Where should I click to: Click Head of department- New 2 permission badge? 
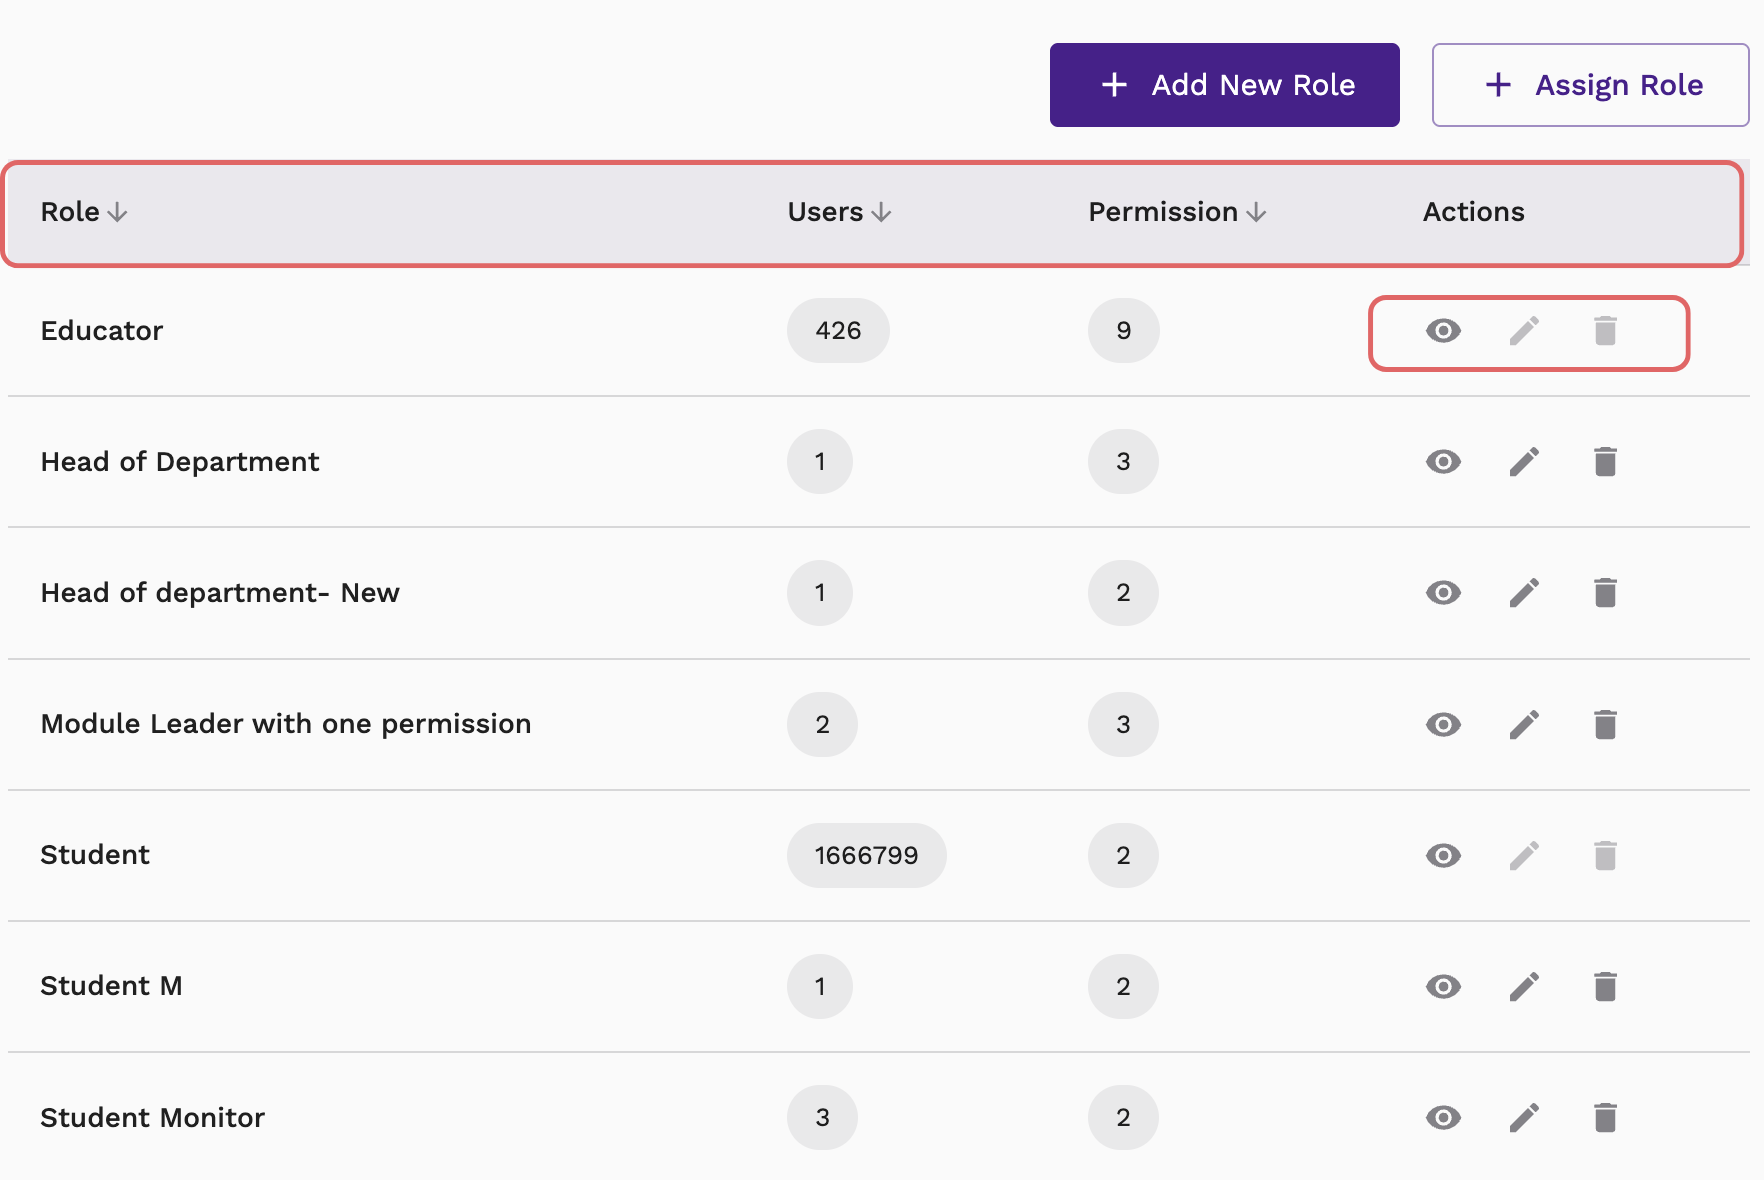point(1123,593)
